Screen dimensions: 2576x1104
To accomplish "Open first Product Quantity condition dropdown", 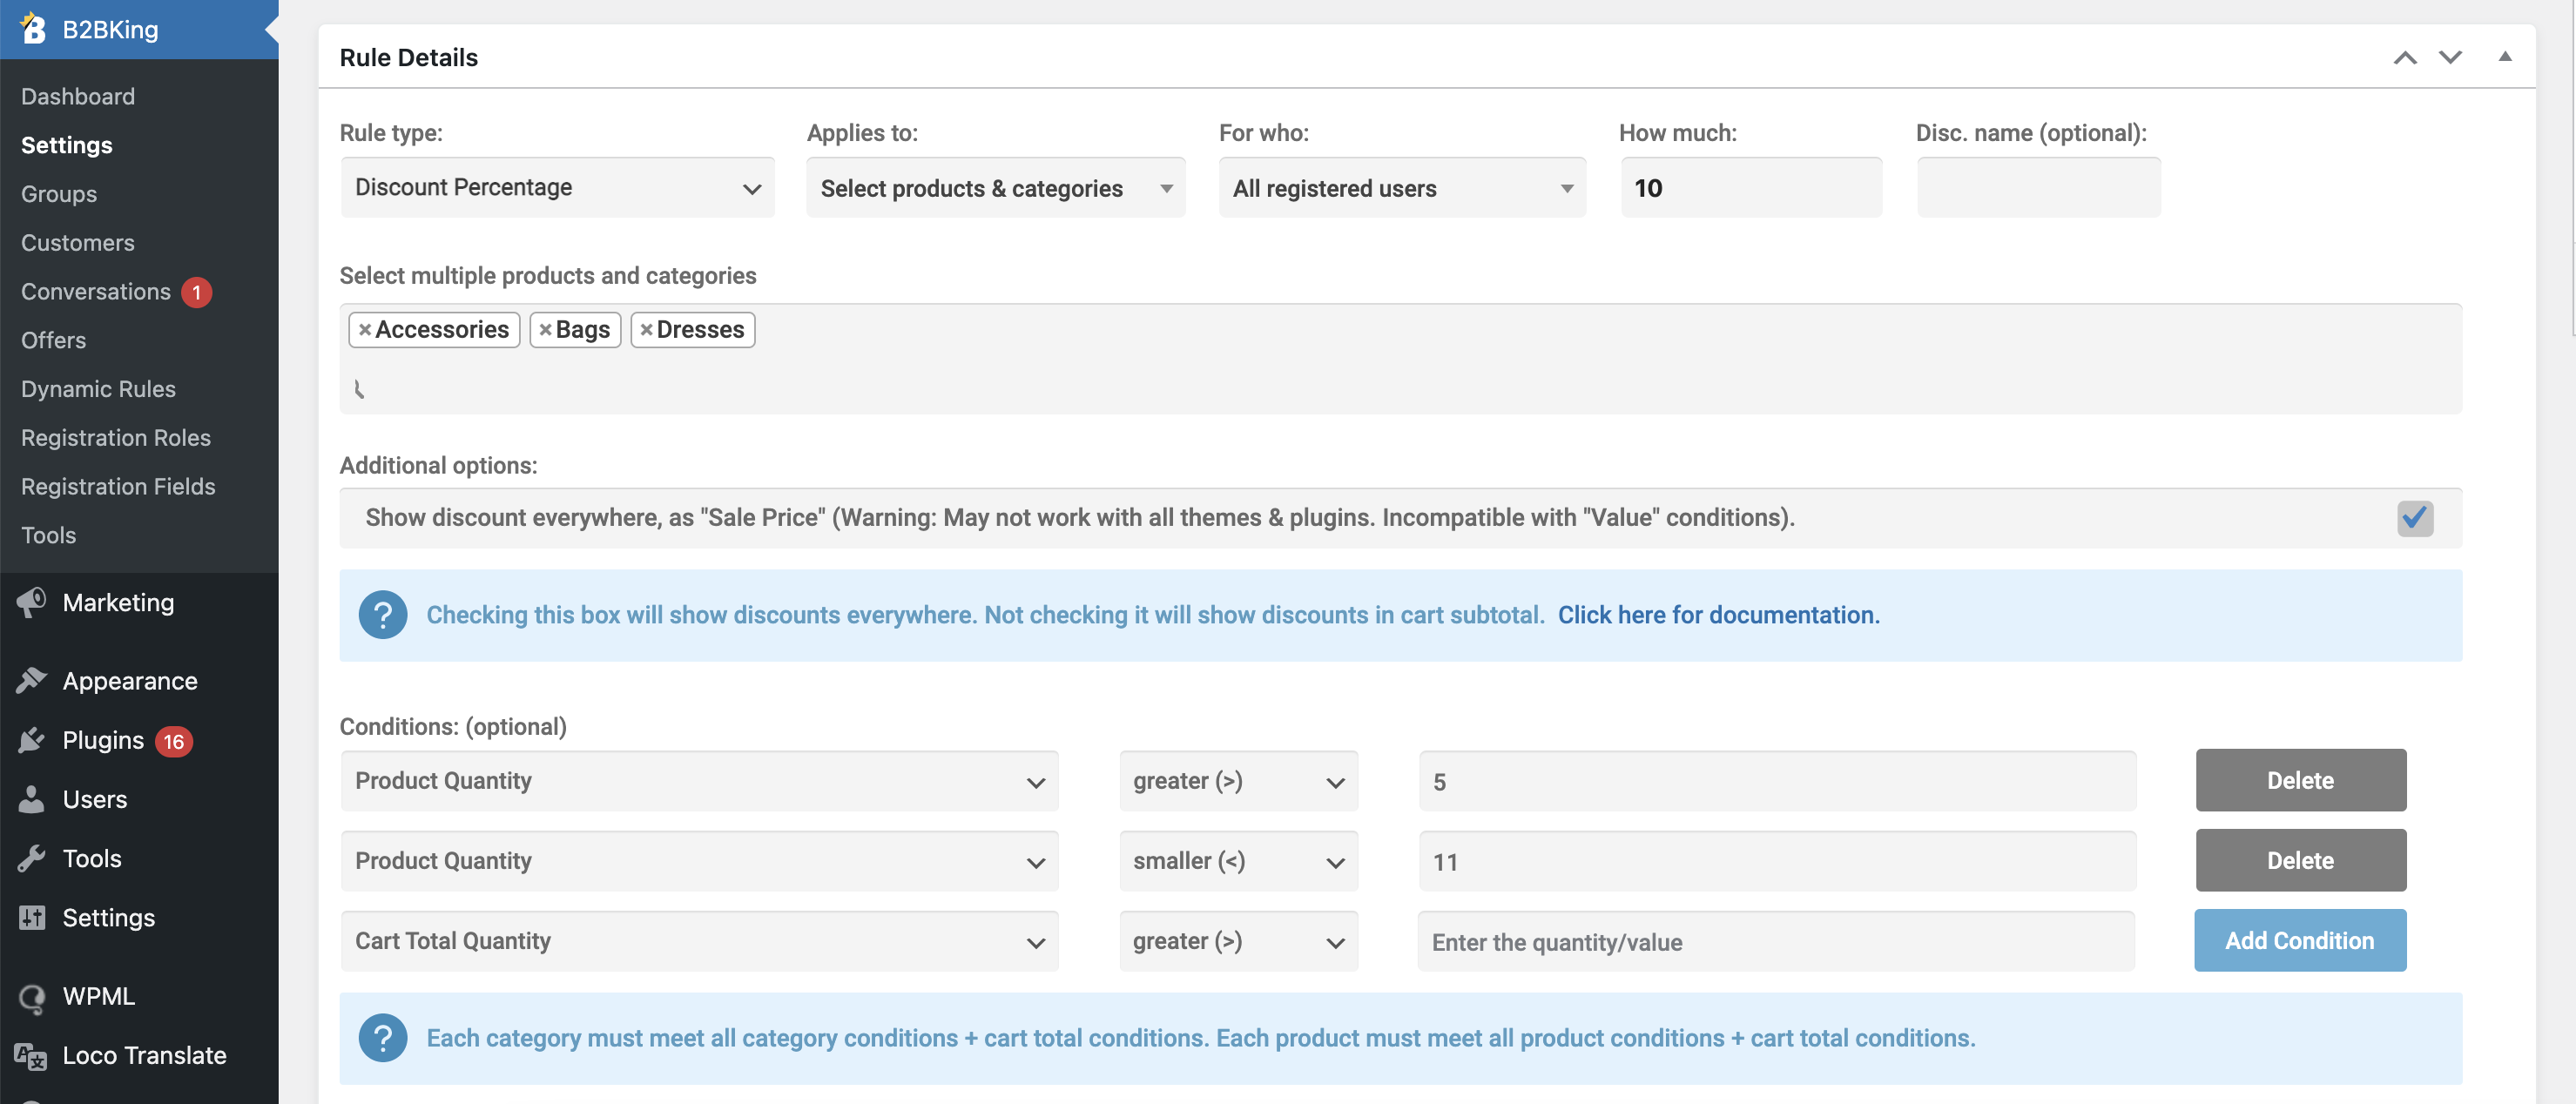I will tap(700, 781).
